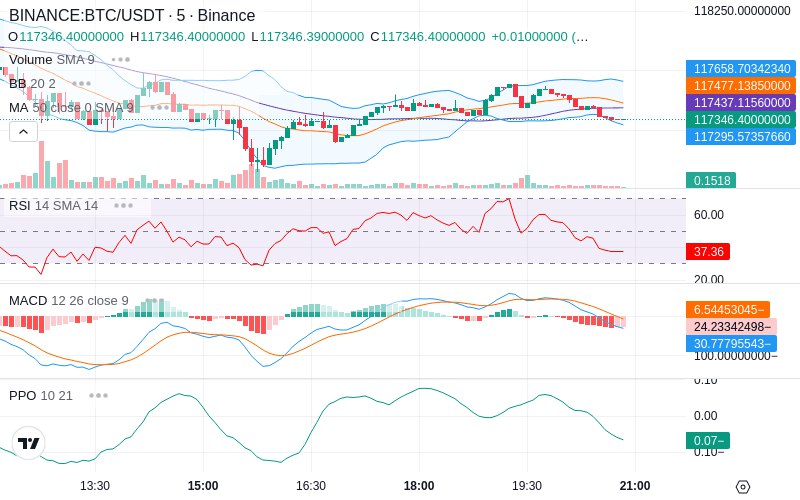
Task: Click the high price value H117346.40
Action: tap(187, 37)
